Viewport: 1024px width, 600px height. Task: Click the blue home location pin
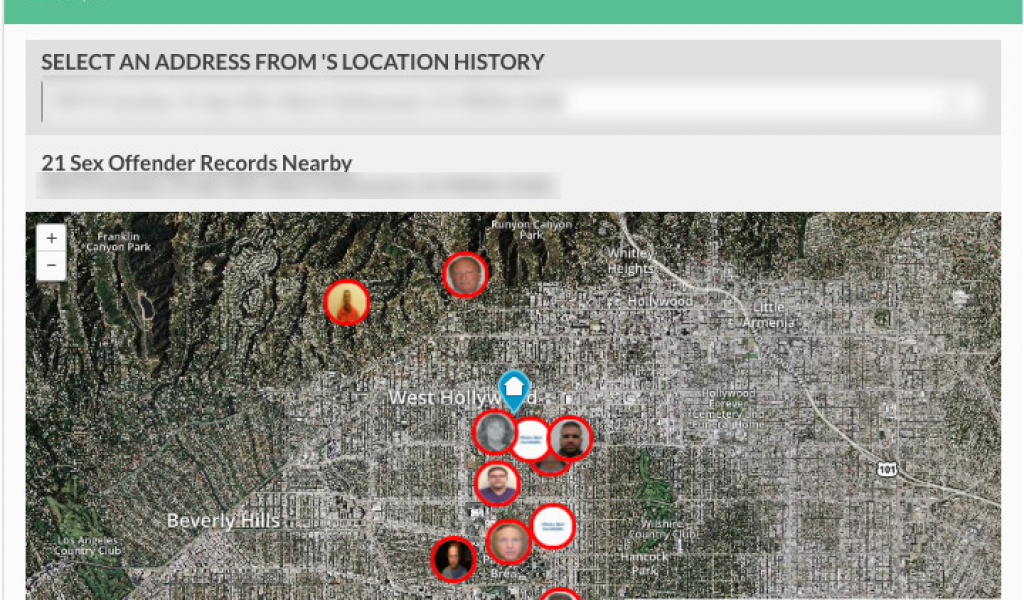click(514, 388)
